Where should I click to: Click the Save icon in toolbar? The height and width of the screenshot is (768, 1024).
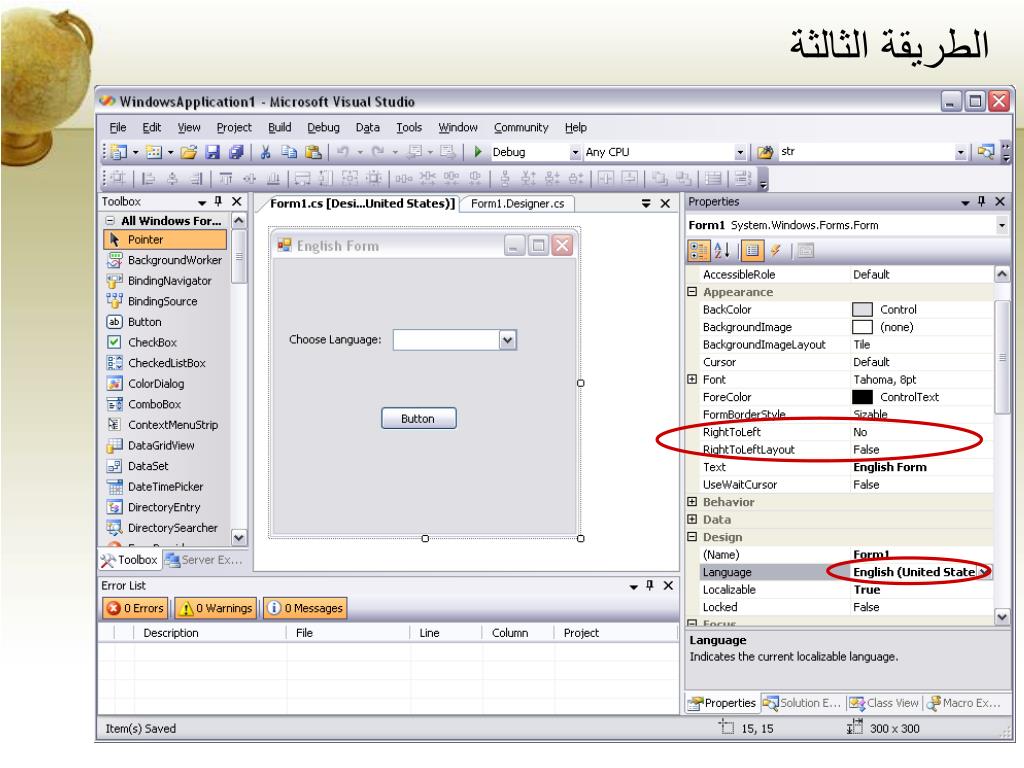tap(212, 152)
